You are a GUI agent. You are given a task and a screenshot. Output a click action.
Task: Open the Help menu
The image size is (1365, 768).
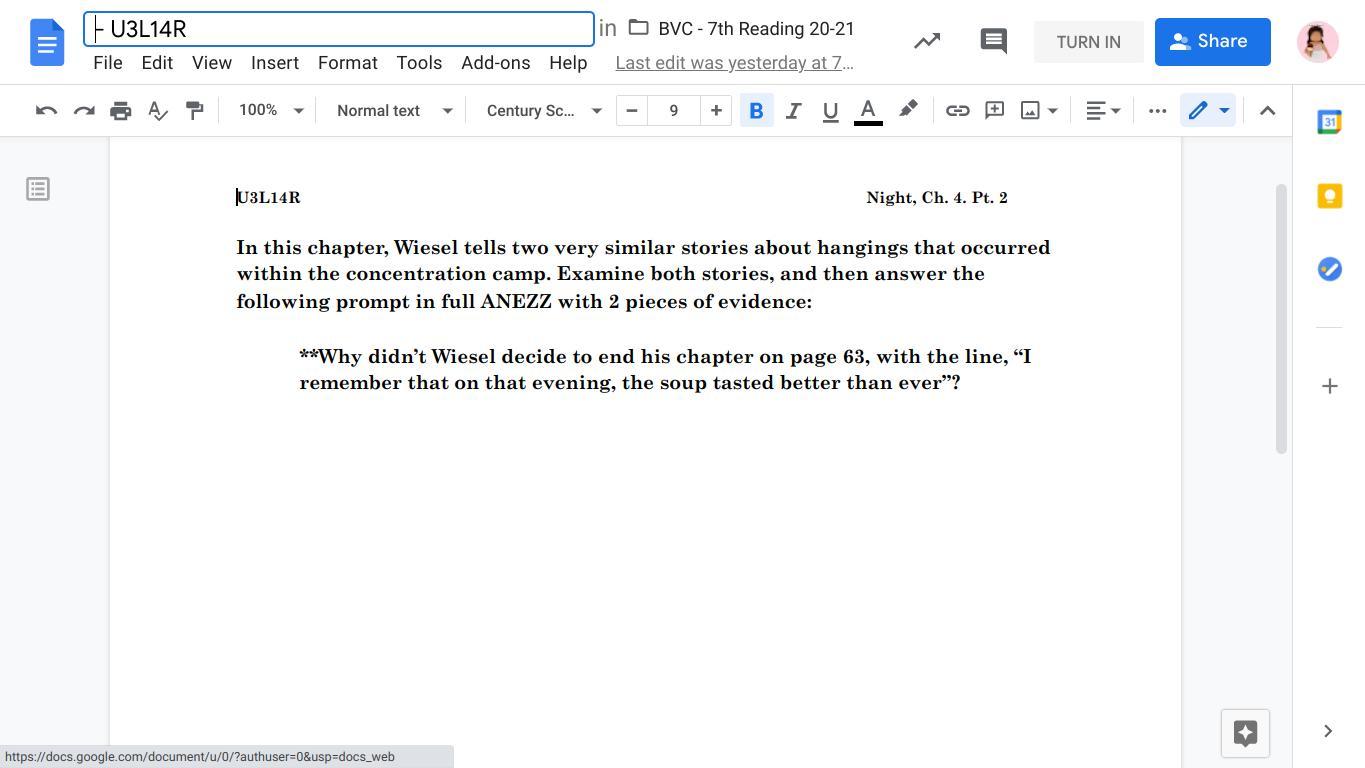pos(568,63)
